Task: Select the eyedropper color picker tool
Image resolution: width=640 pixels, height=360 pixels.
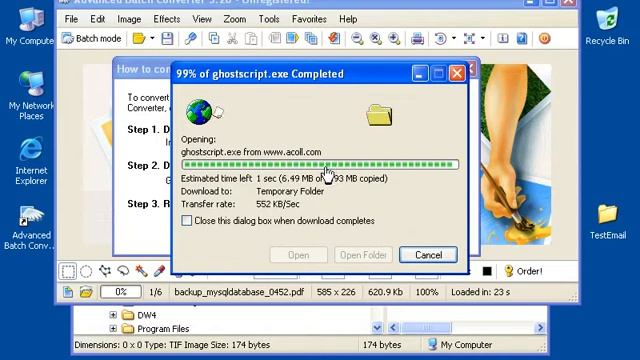Action: 160,271
